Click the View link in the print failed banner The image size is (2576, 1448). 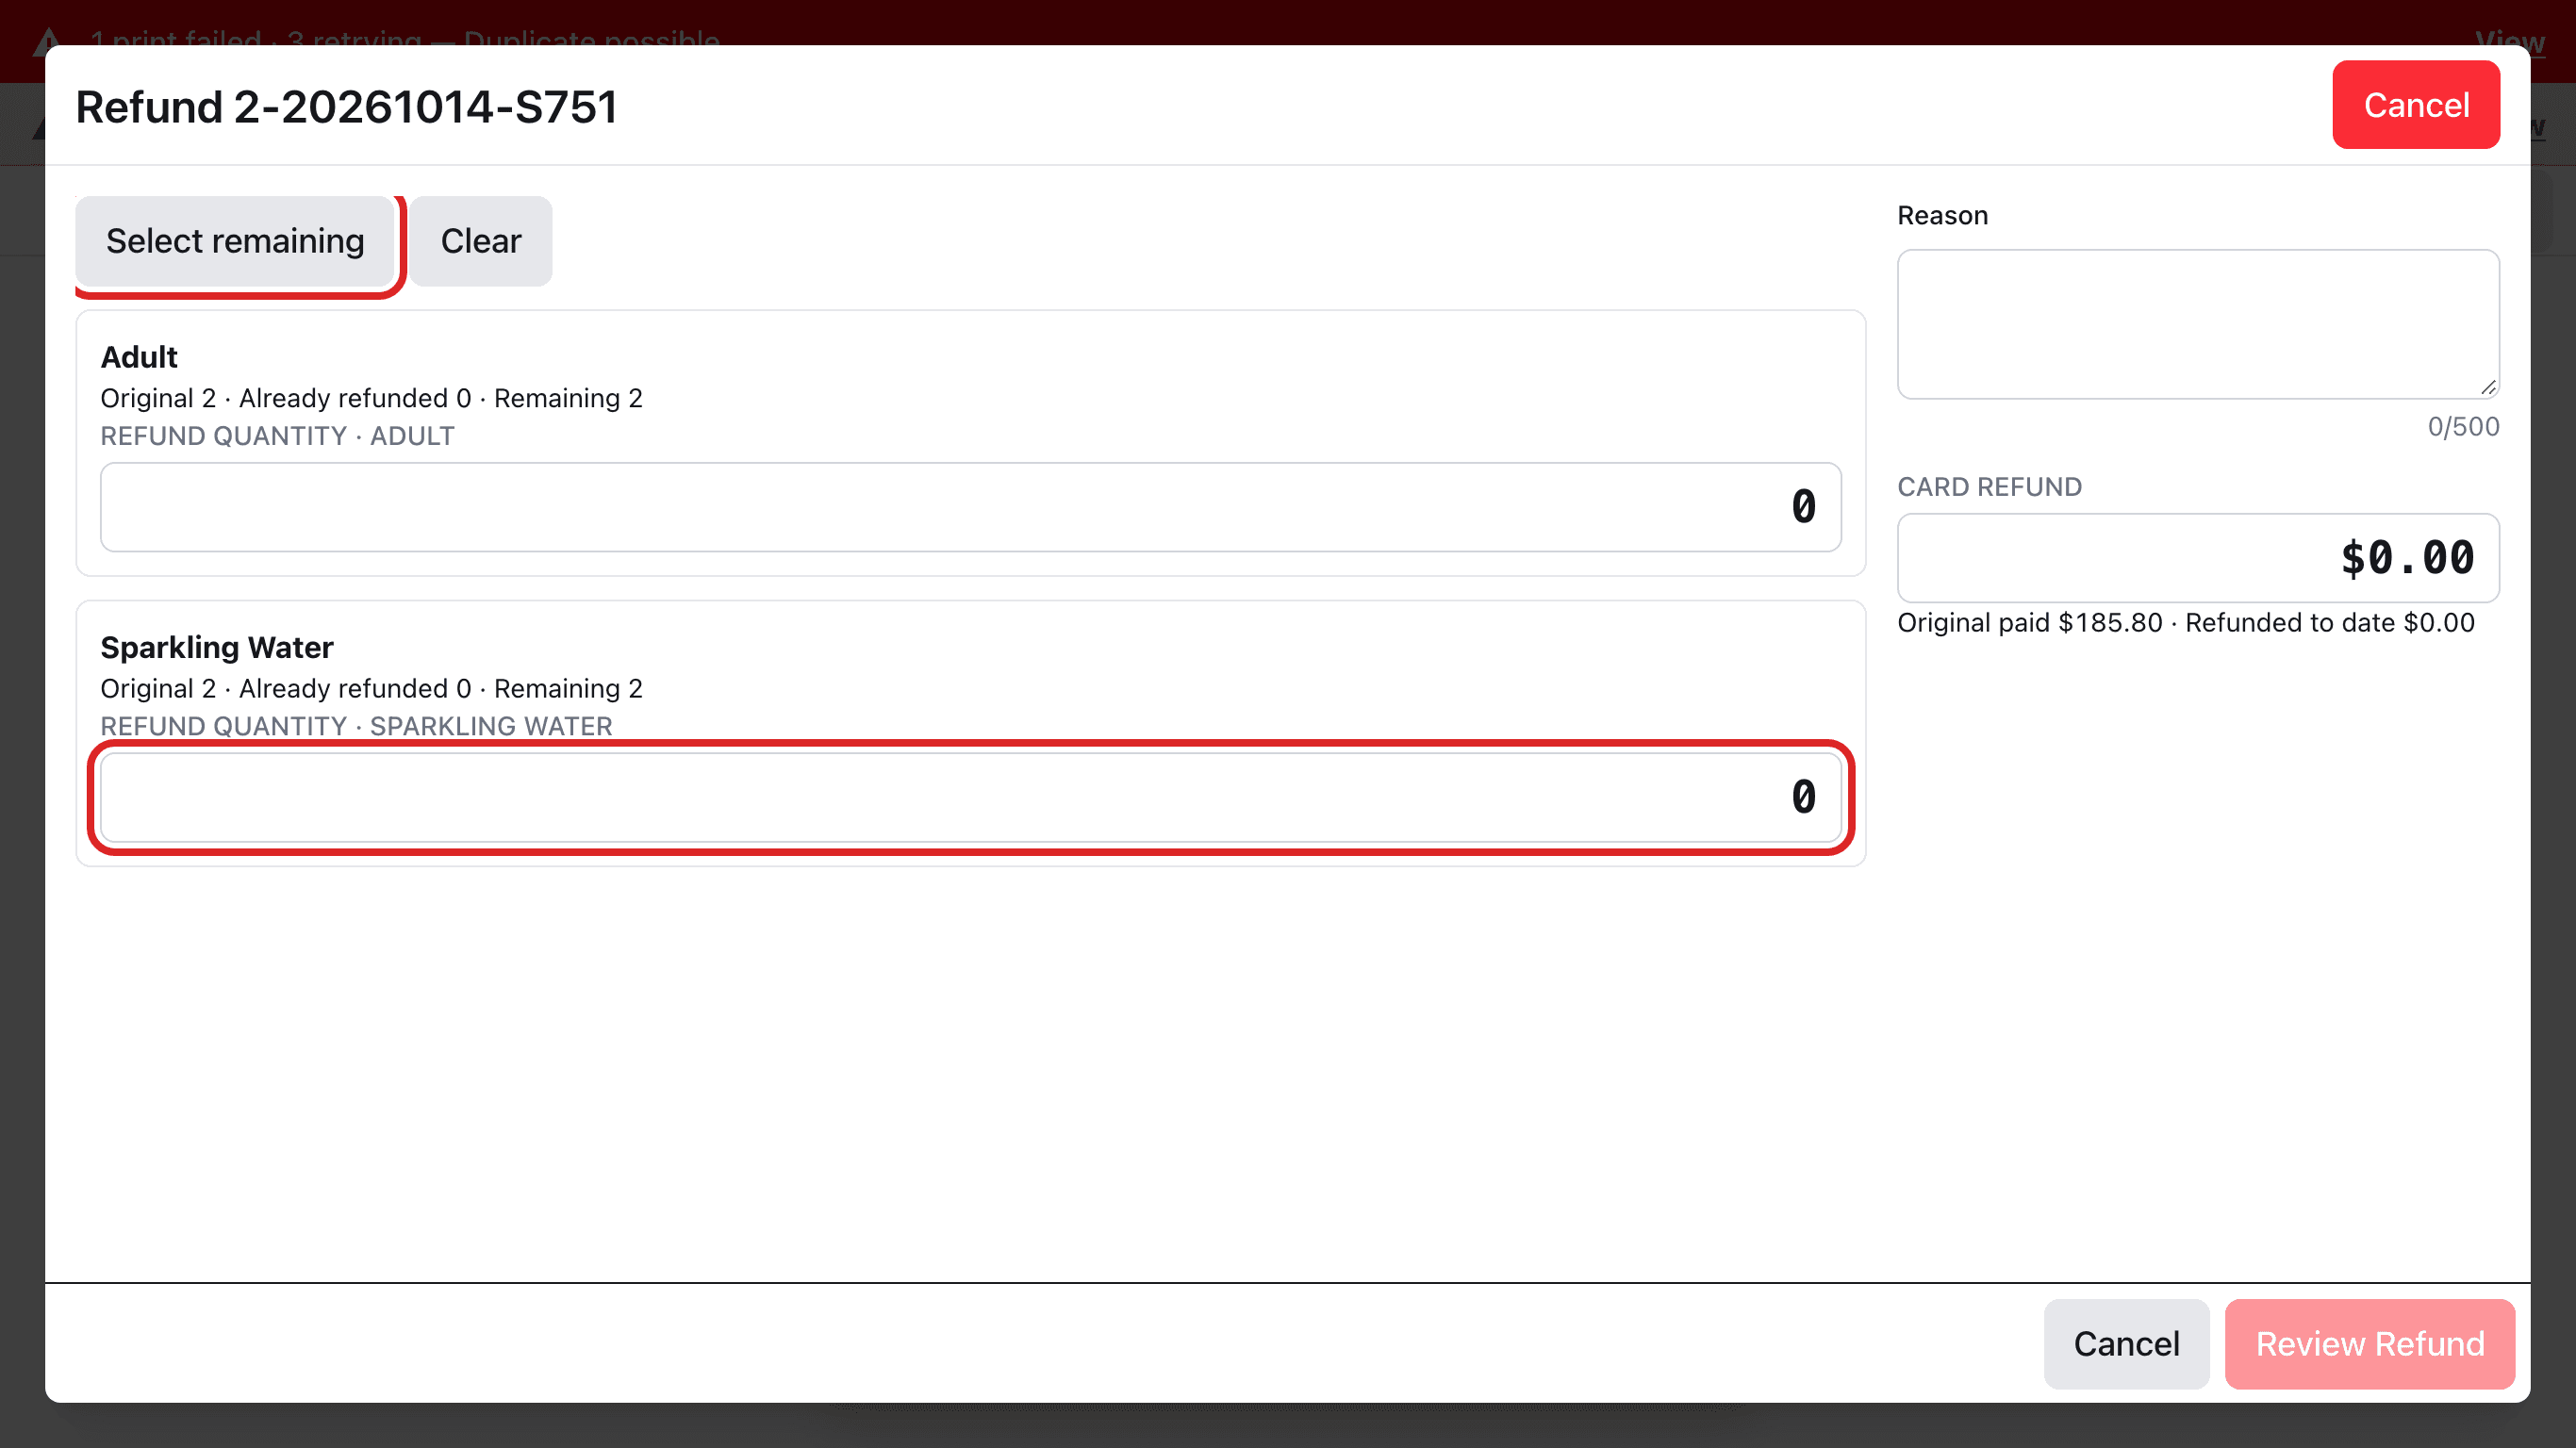pyautogui.click(x=2509, y=41)
